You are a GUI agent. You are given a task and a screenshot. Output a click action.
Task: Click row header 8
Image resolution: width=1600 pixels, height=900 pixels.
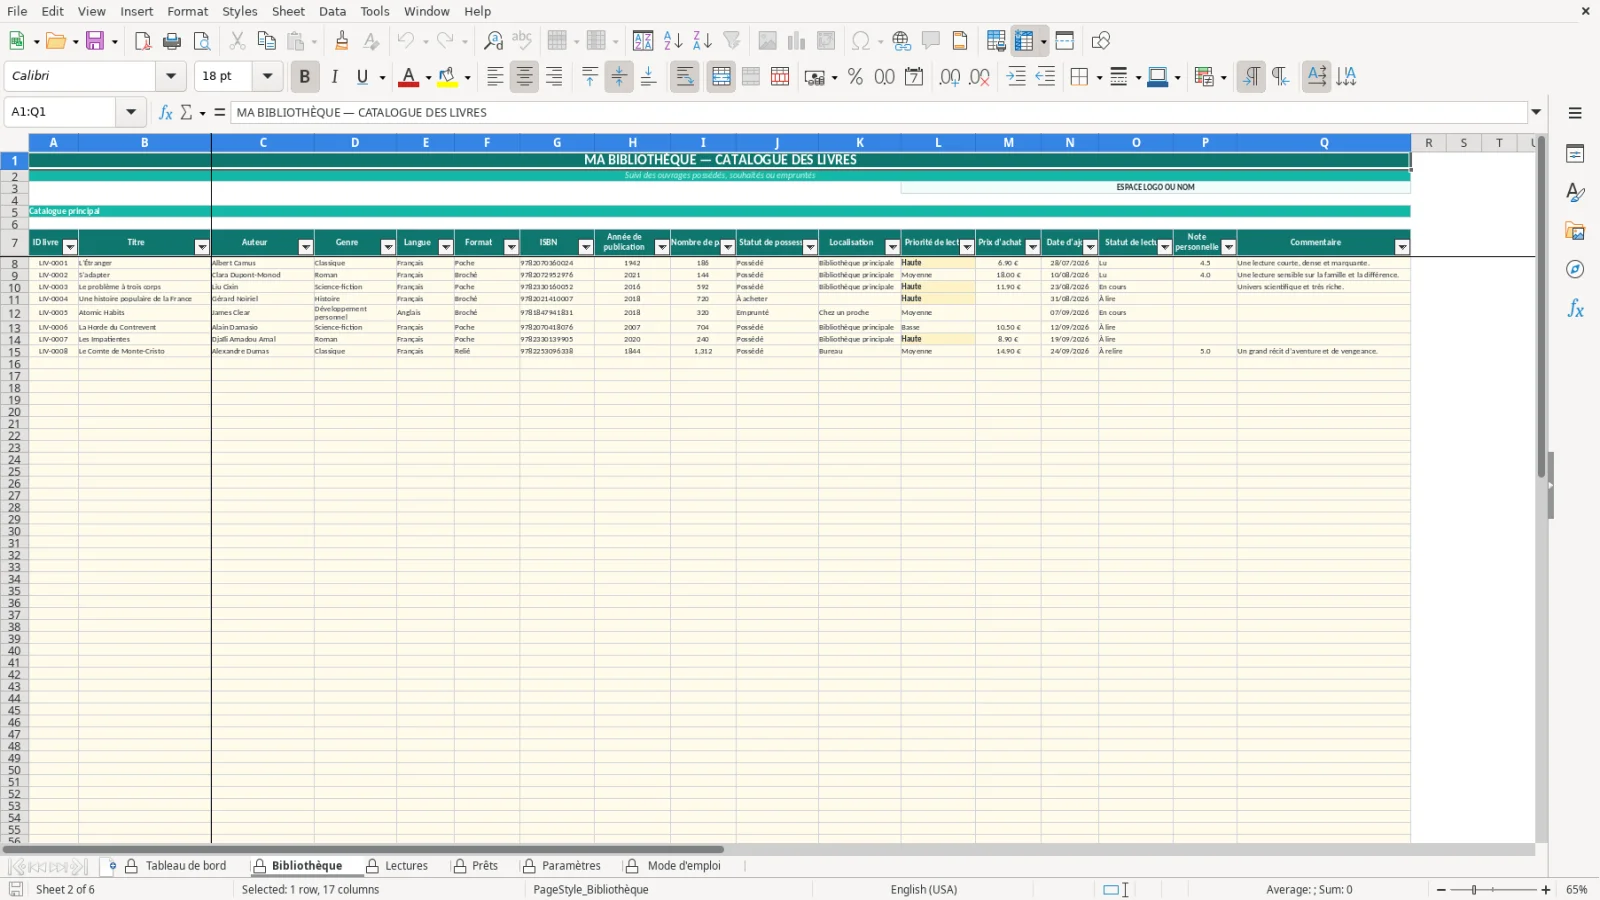(x=14, y=264)
